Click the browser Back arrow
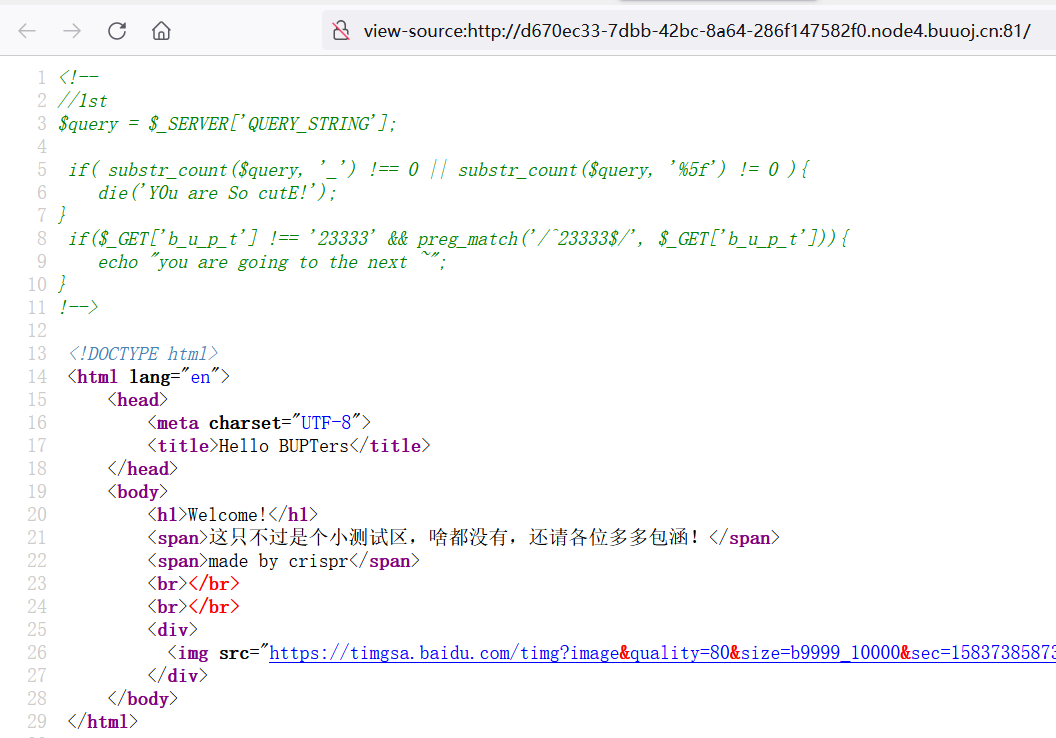 [27, 31]
